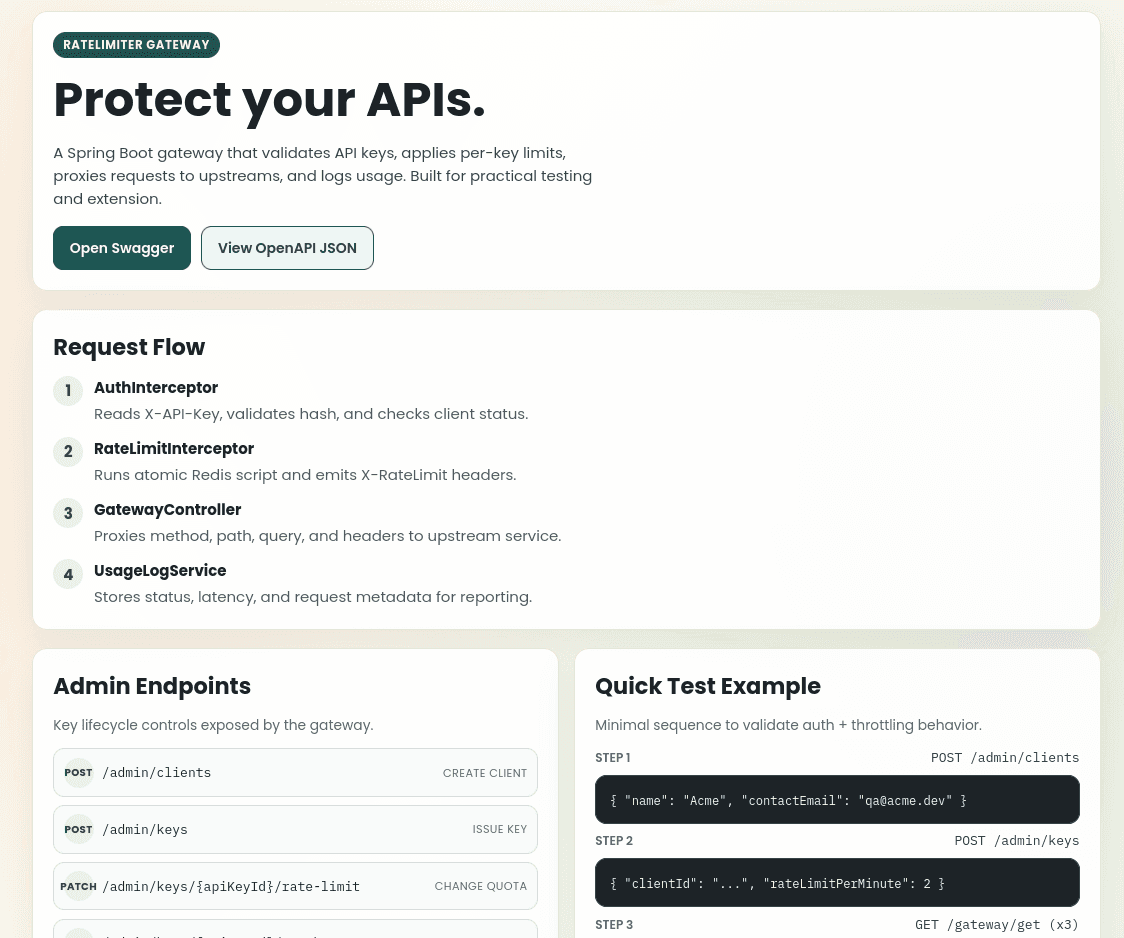This screenshot has height=938, width=1124.
Task: Click the Protect your APIs. headline
Action: pos(270,100)
